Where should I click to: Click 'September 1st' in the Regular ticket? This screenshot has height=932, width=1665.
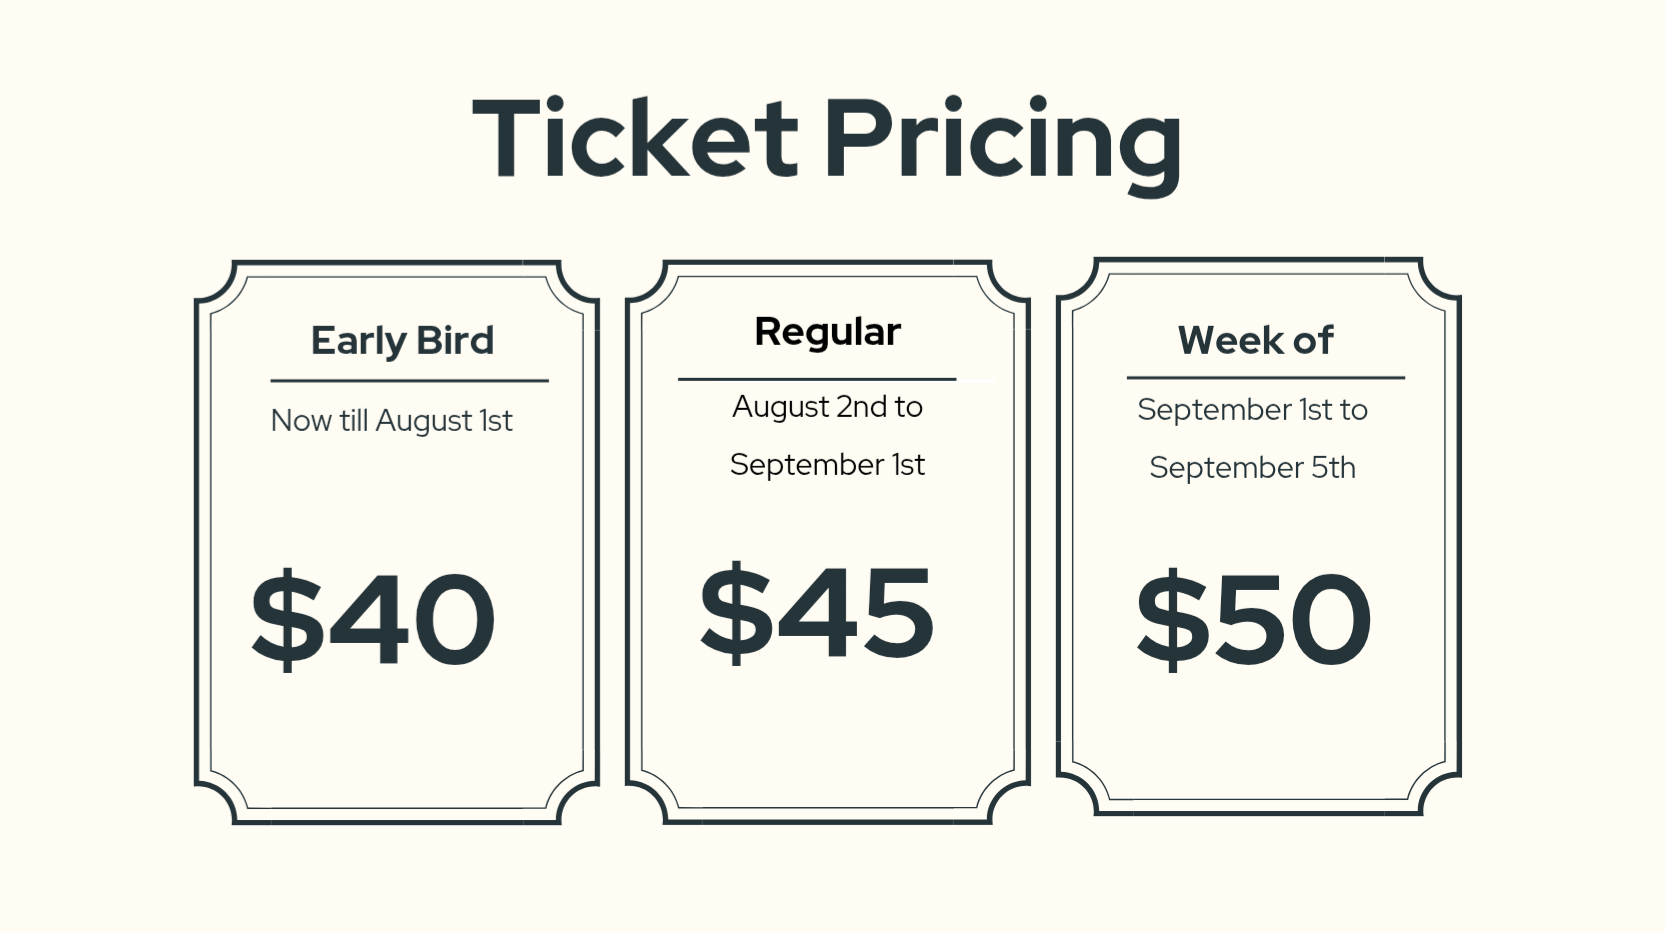tap(827, 465)
